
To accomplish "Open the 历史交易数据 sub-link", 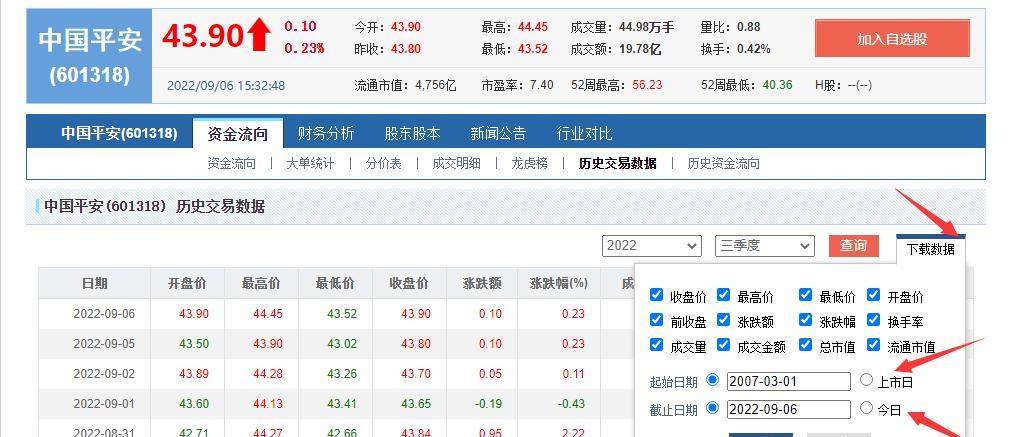I will 617,163.
